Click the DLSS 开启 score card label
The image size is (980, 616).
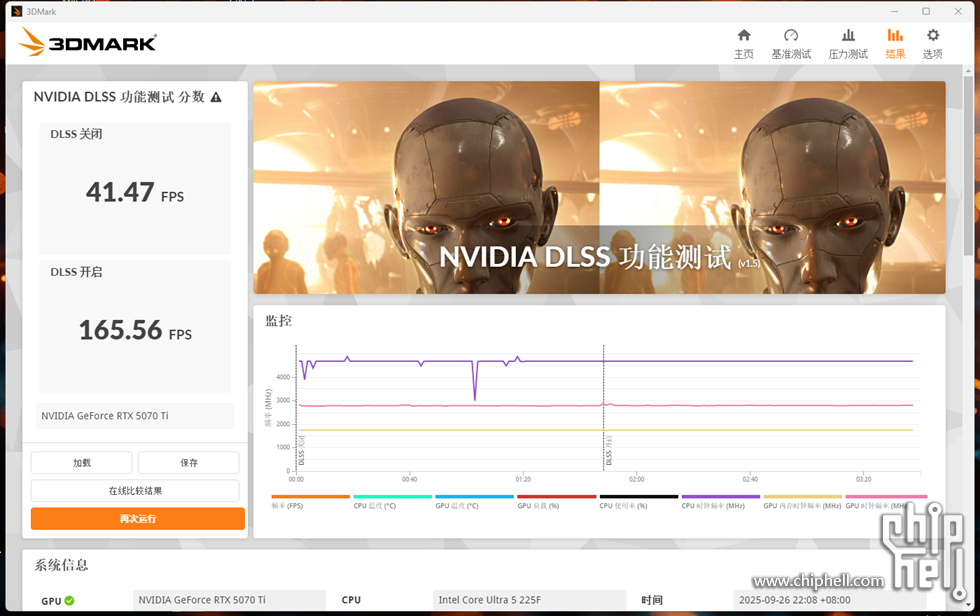(76, 272)
